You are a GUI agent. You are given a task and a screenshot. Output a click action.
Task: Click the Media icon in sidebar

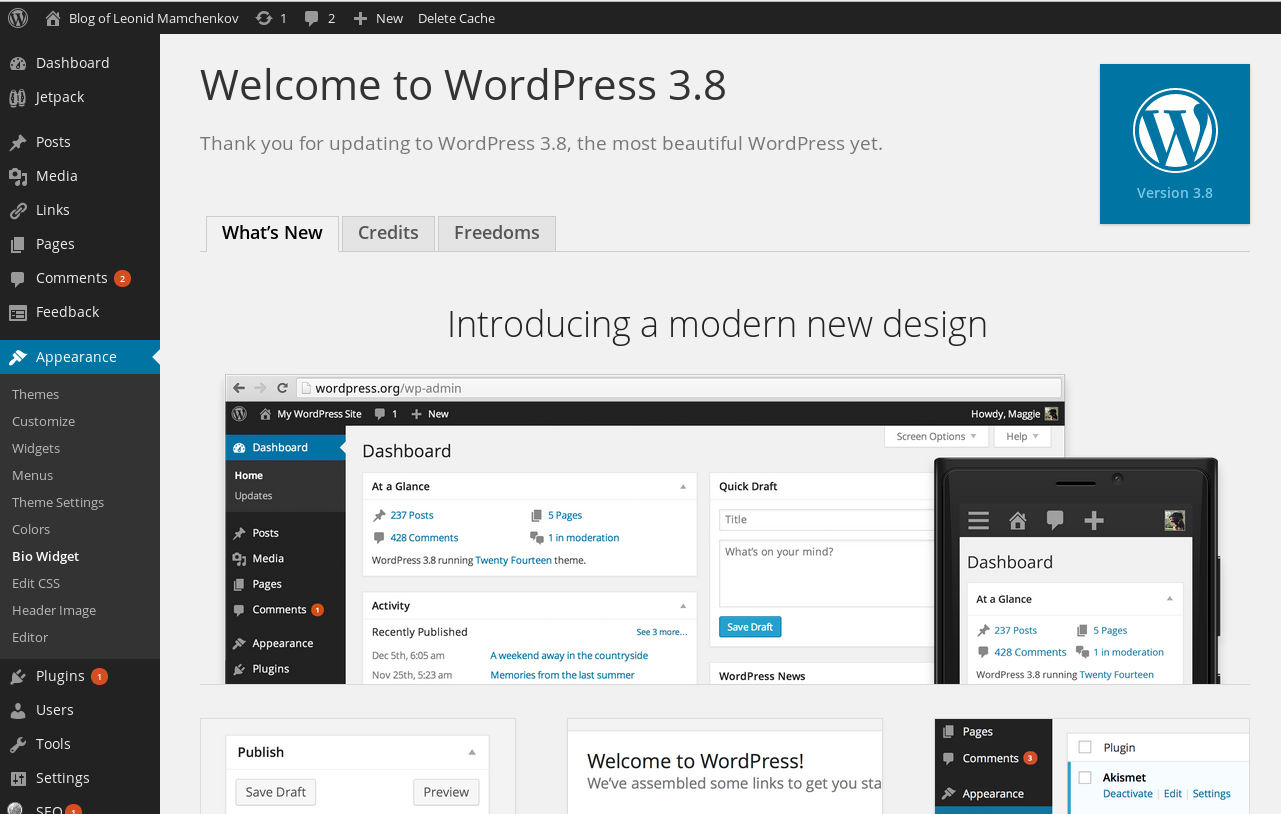(x=18, y=176)
